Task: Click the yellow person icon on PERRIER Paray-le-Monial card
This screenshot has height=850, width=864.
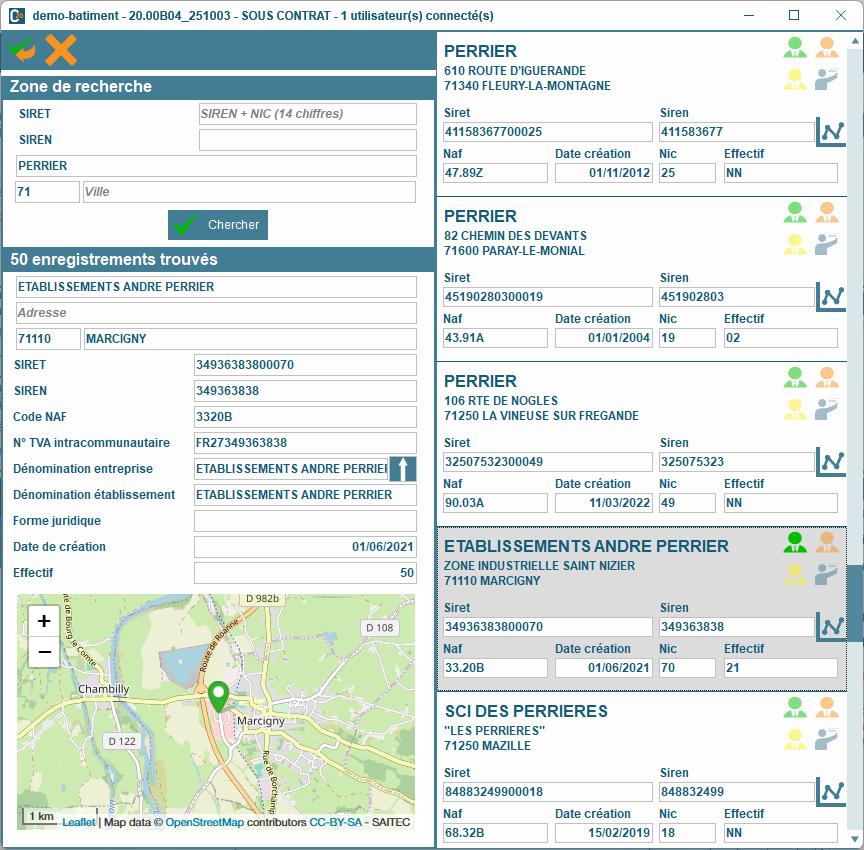Action: tap(795, 244)
